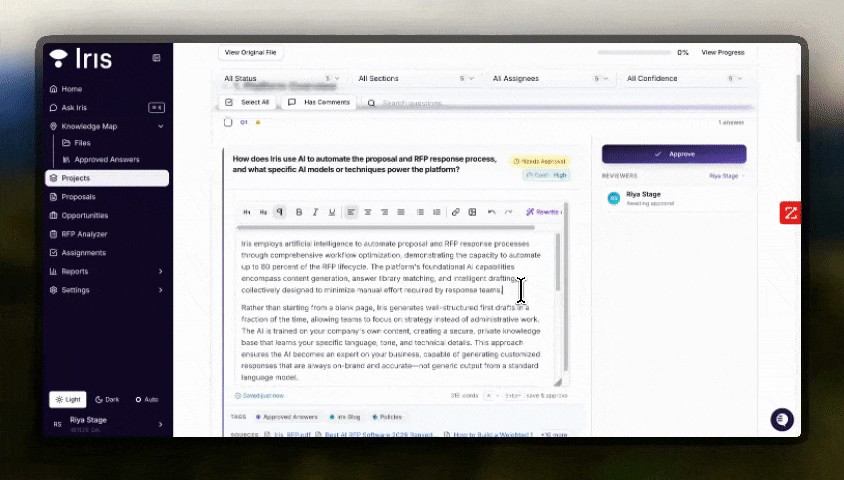Go to Projects in the sidebar
844x480 pixels.
click(x=107, y=178)
